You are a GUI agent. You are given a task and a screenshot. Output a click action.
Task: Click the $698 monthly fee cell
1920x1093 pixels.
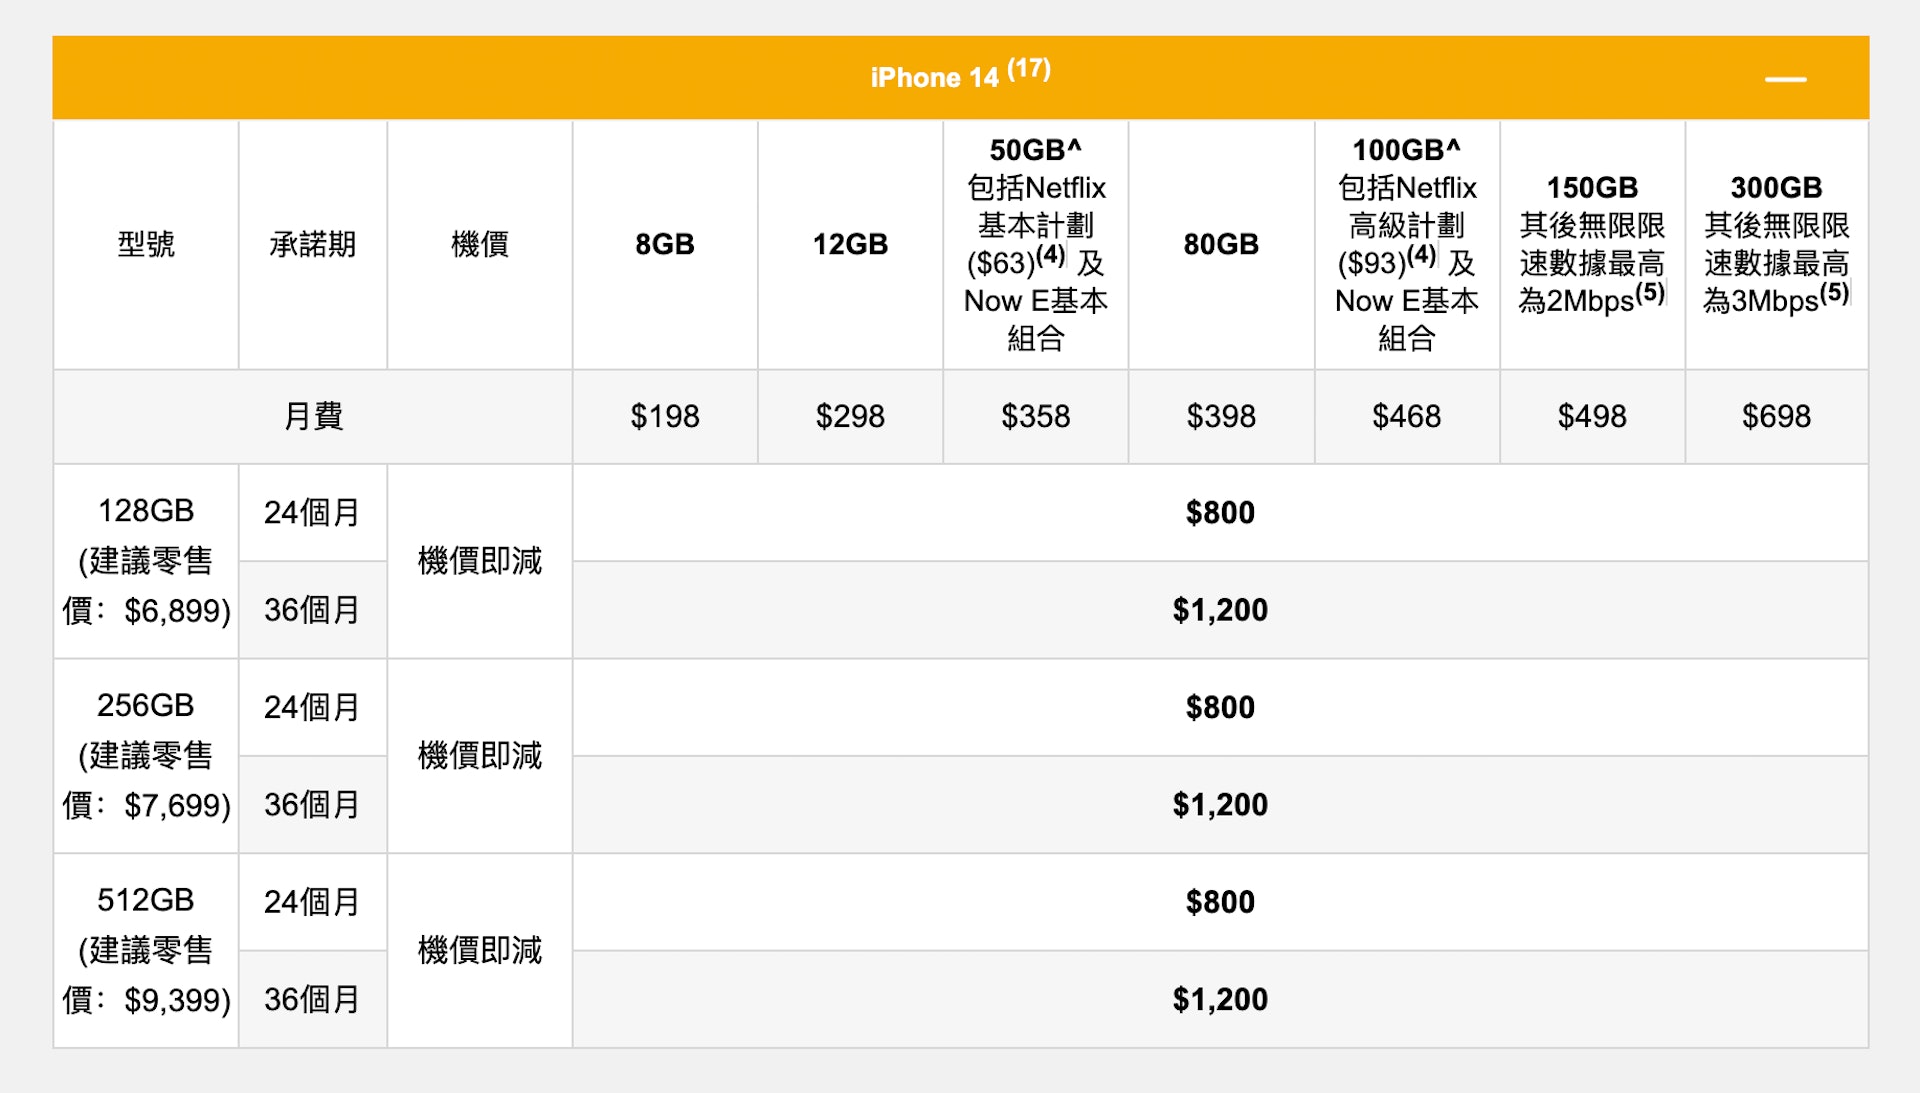click(1776, 416)
